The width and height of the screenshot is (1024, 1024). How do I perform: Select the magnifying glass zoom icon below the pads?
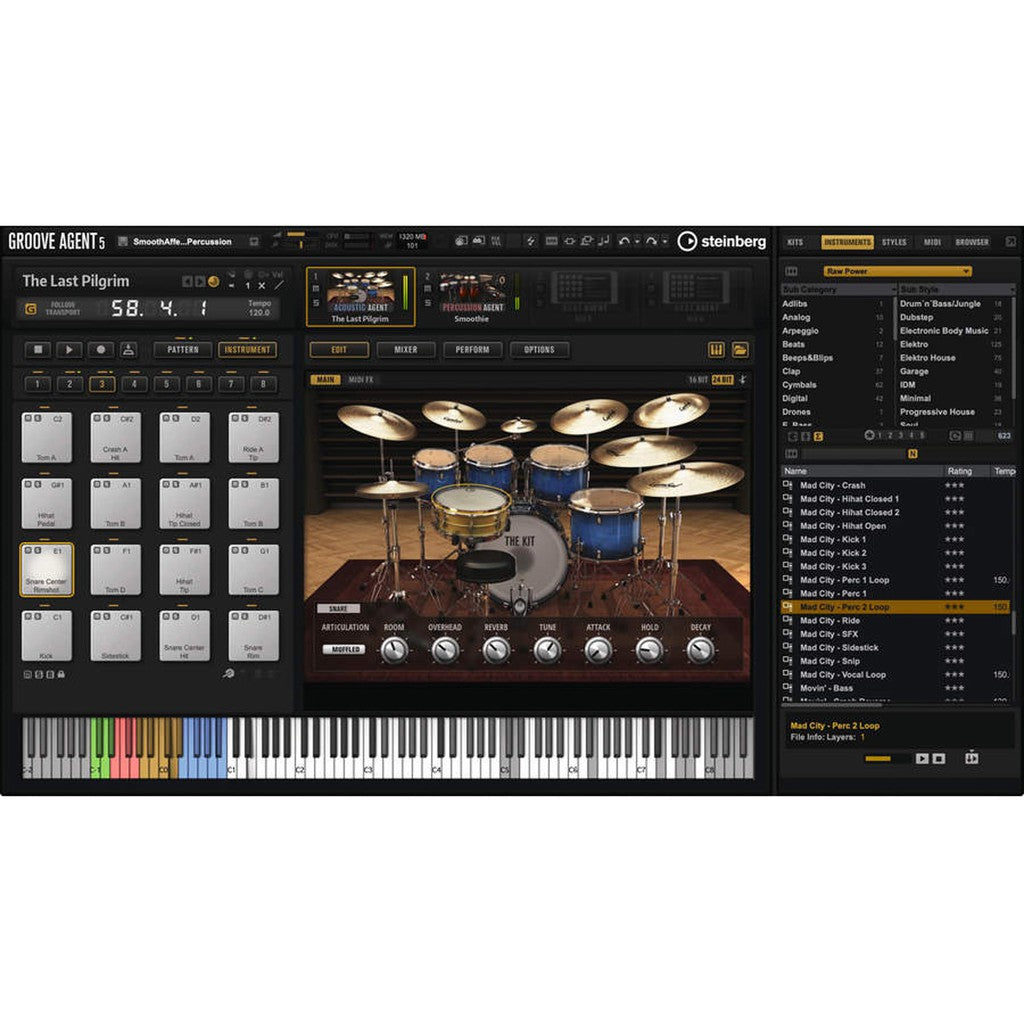click(228, 673)
